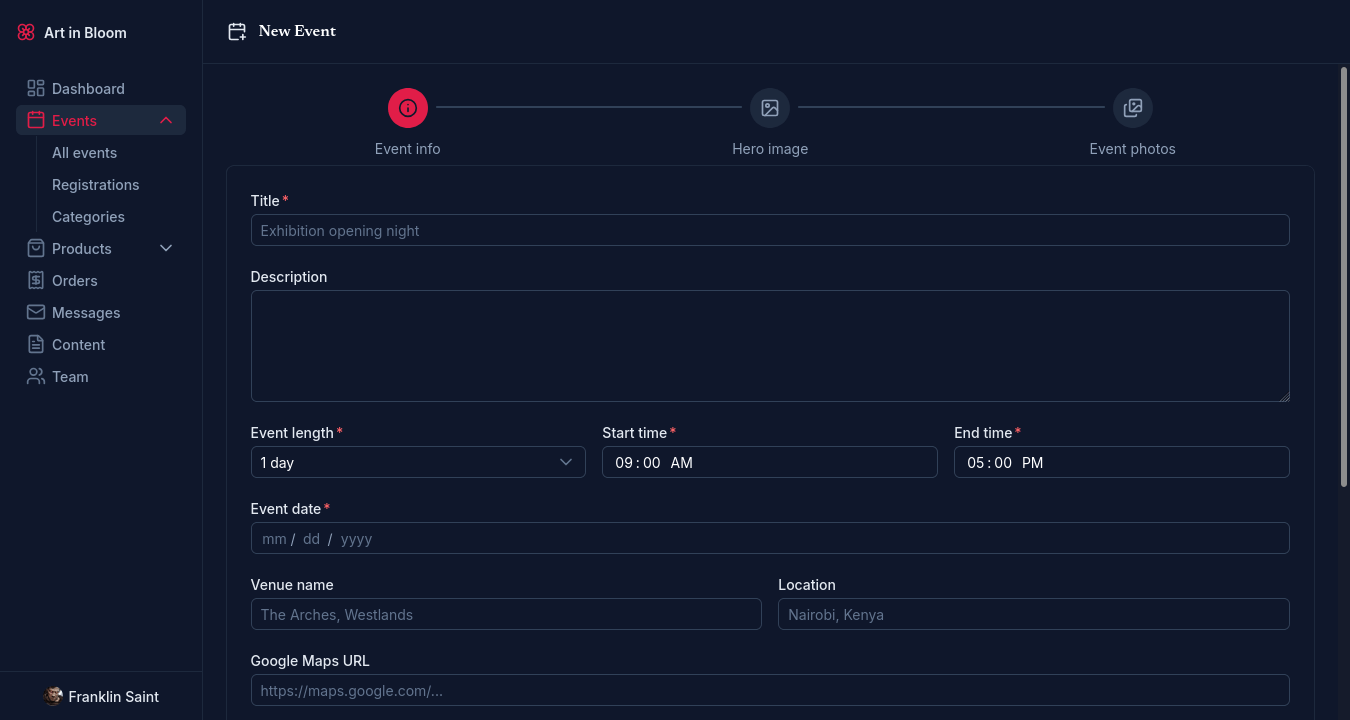Select the Hero image step icon
1350x720 pixels.
(770, 108)
